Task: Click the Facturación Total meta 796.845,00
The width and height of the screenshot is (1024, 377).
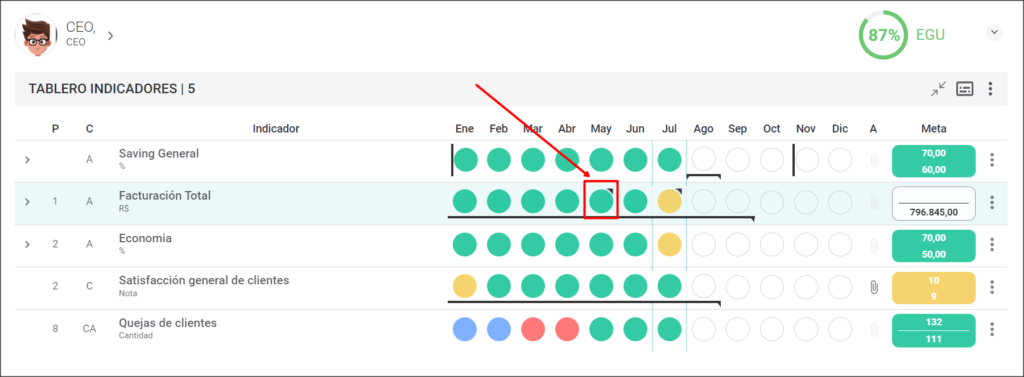Action: click(933, 204)
